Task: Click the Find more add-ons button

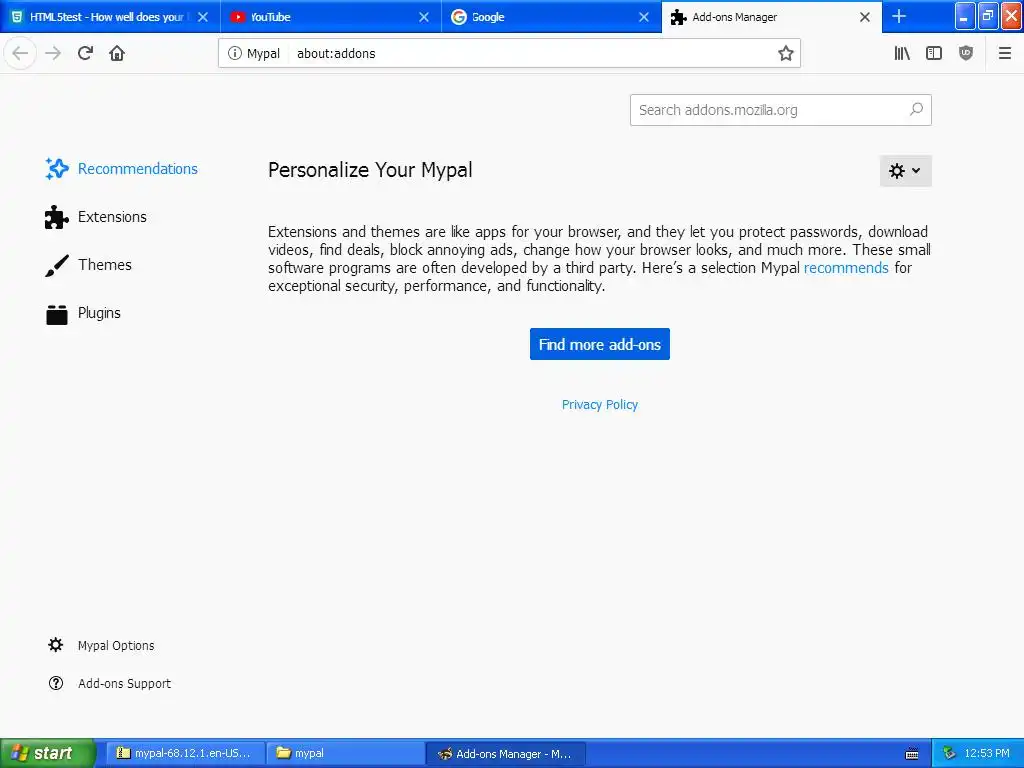Action: [x=600, y=344]
